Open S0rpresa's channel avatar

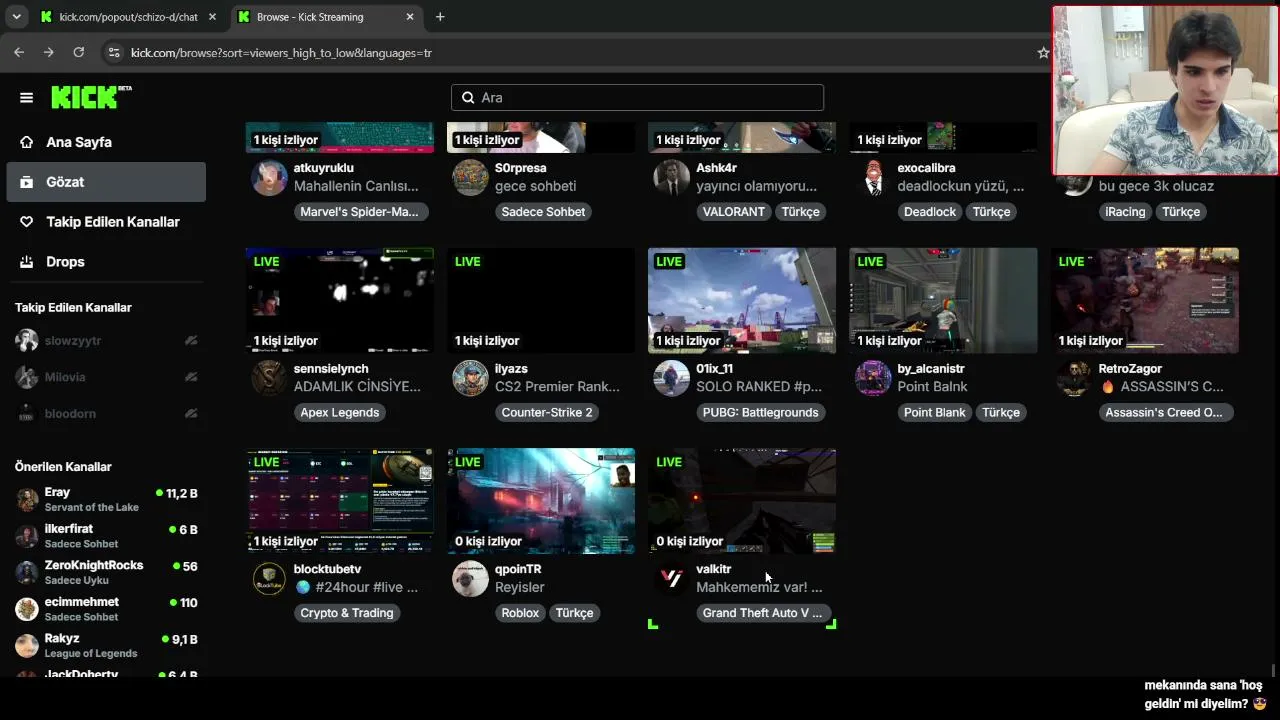[x=470, y=178]
